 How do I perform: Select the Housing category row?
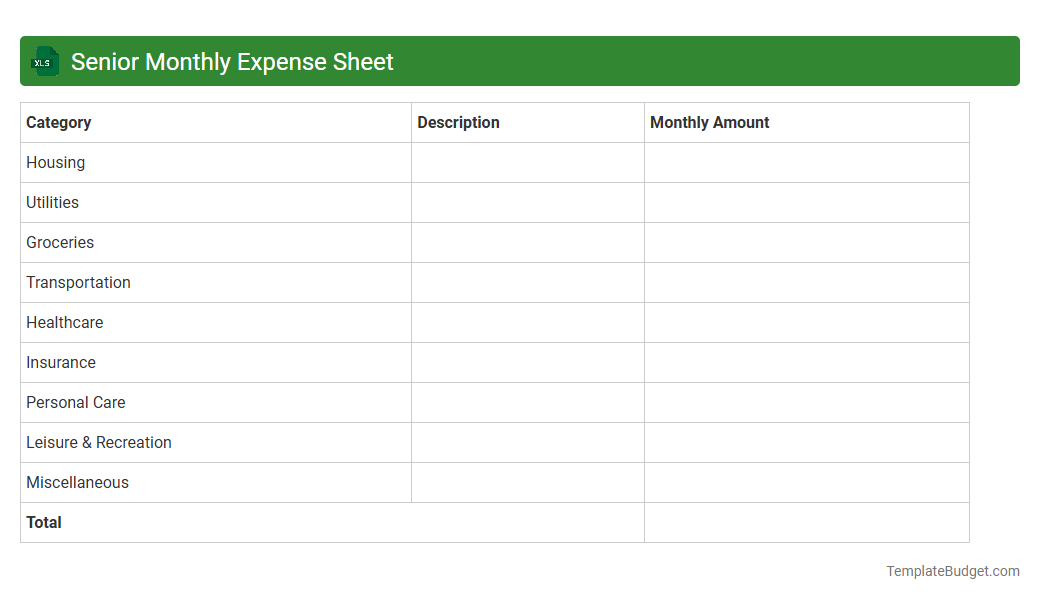pyautogui.click(x=55, y=162)
